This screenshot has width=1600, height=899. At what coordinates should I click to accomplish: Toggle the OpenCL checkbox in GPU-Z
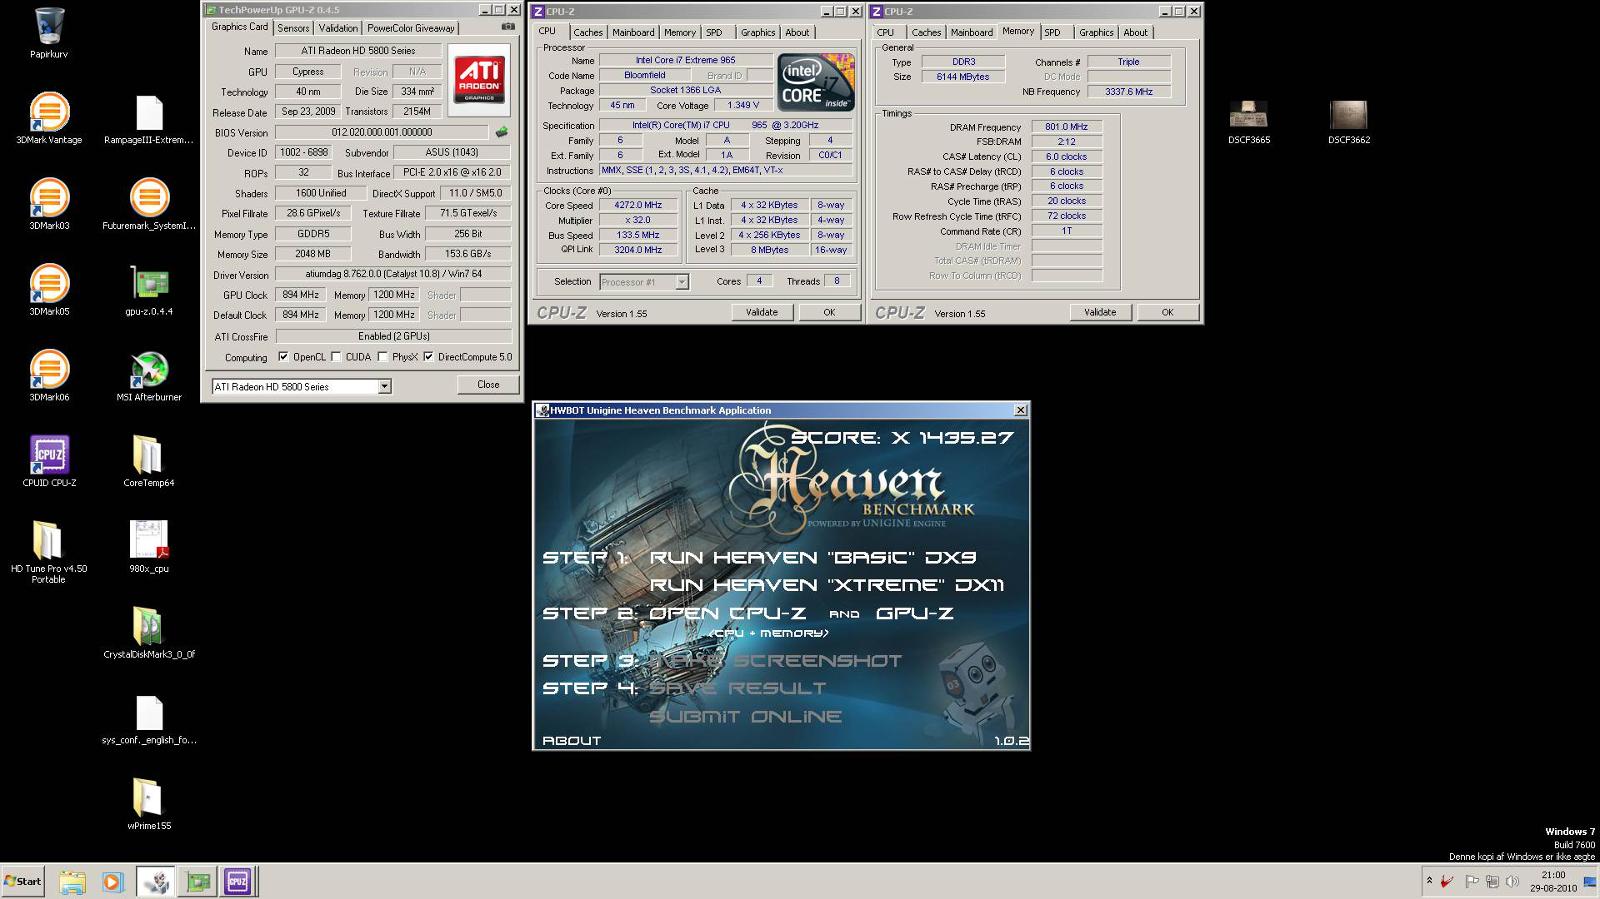283,357
